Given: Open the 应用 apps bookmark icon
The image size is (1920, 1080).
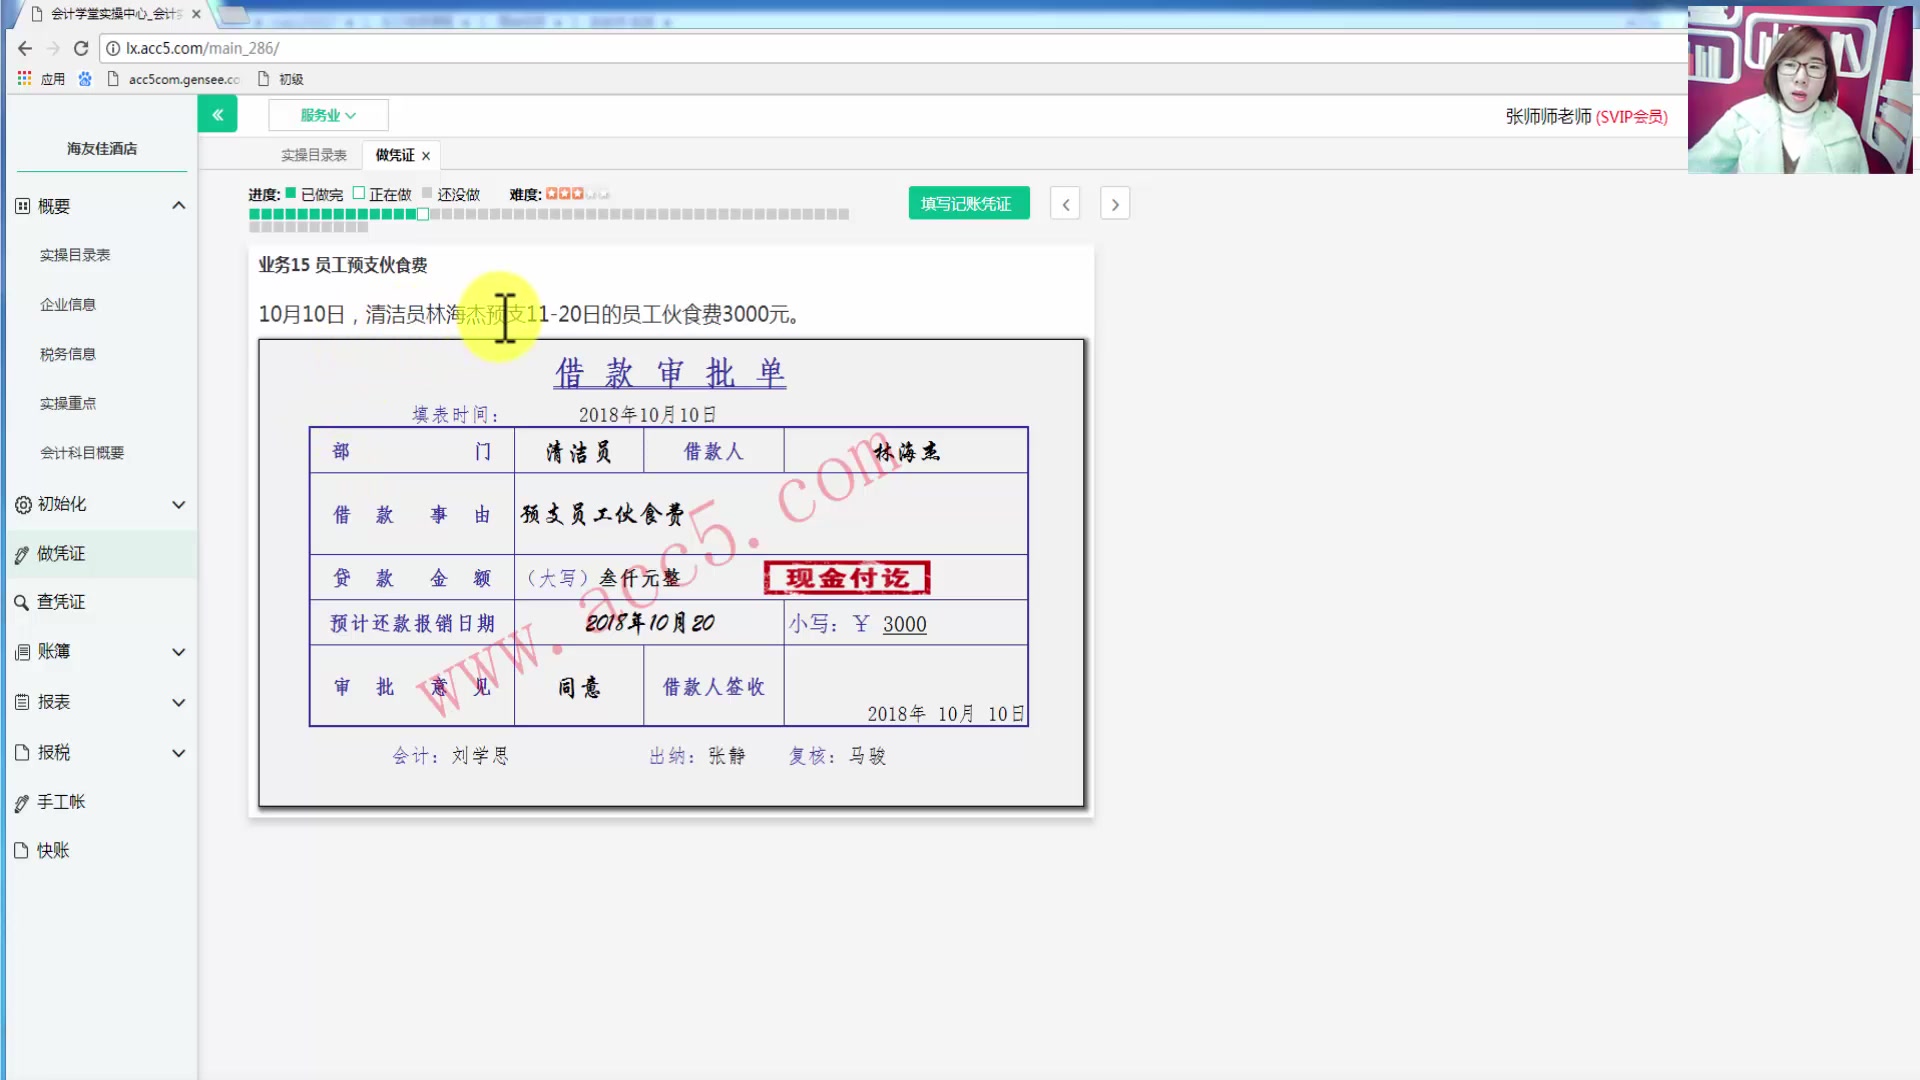Looking at the screenshot, I should [x=24, y=78].
